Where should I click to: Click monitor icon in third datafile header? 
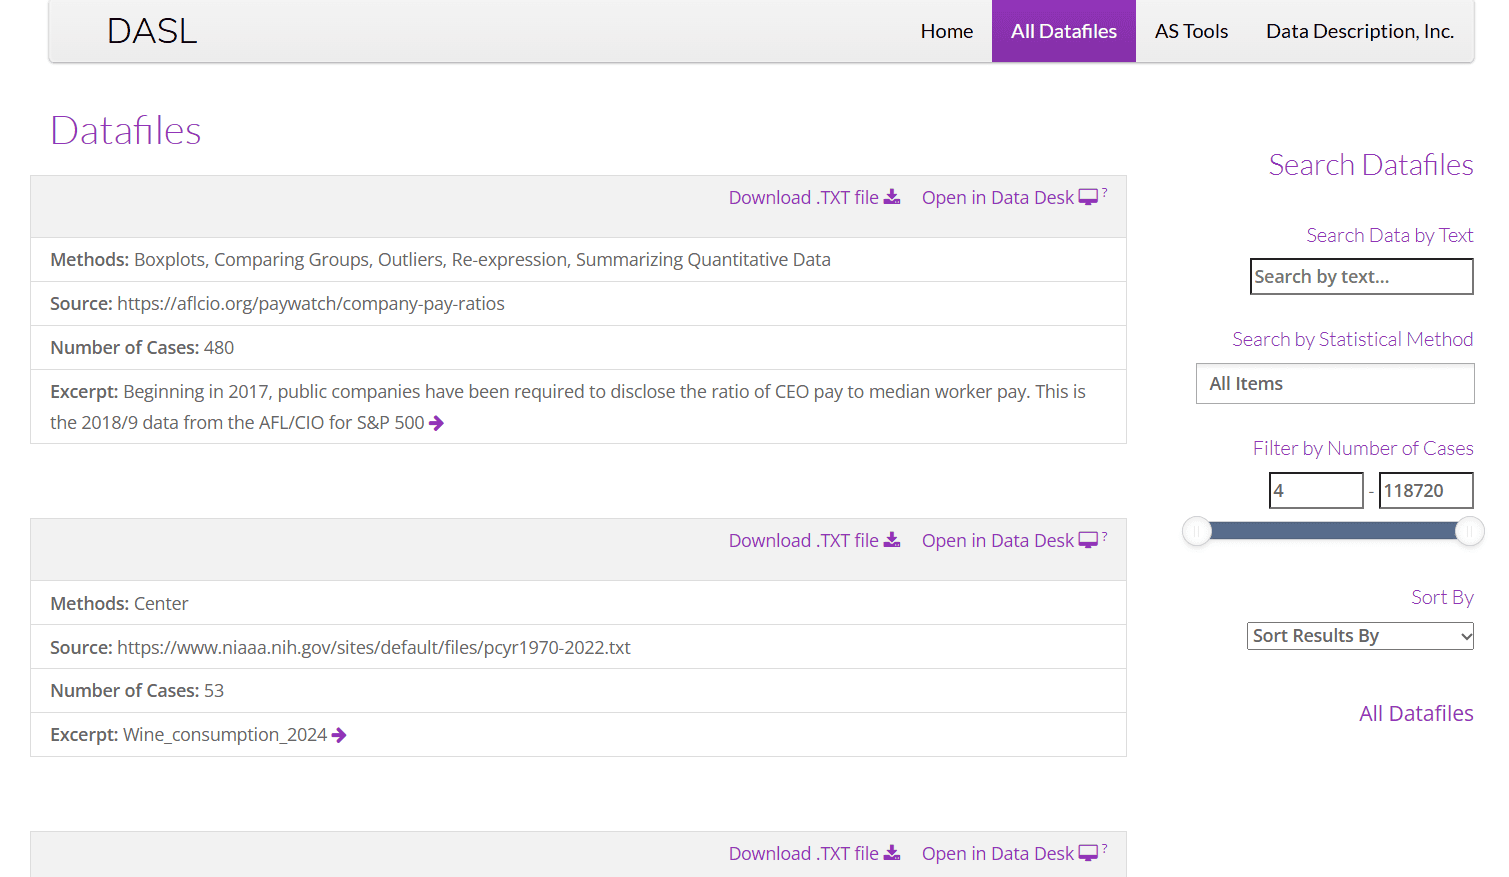click(x=1088, y=853)
